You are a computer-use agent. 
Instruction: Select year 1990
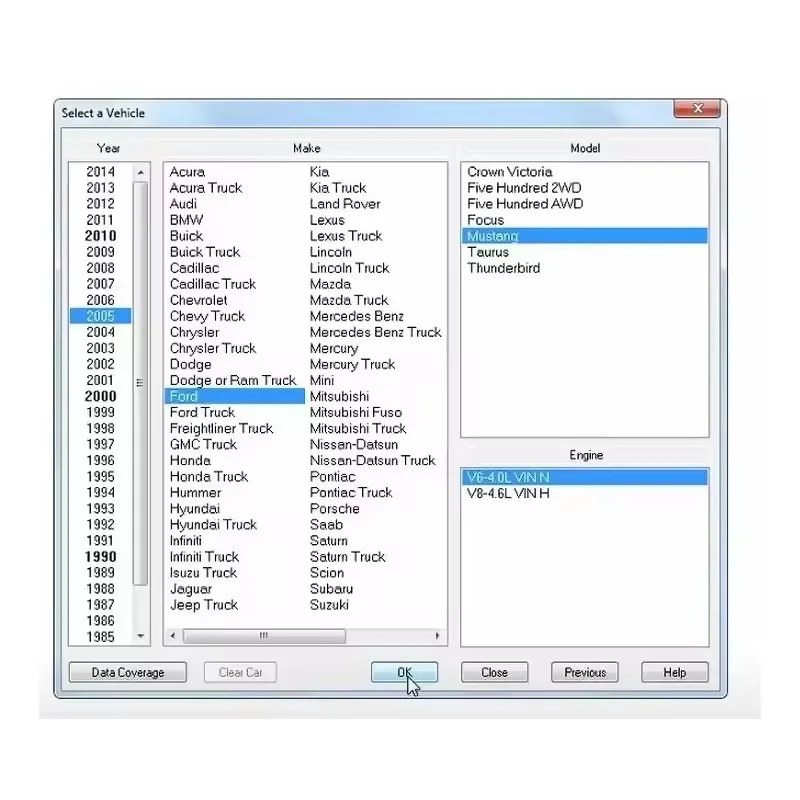pyautogui.click(x=101, y=556)
